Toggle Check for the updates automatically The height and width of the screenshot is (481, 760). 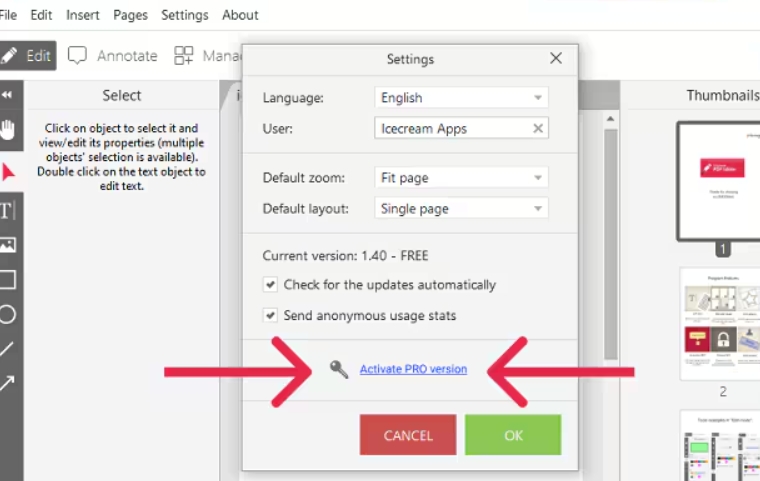270,284
